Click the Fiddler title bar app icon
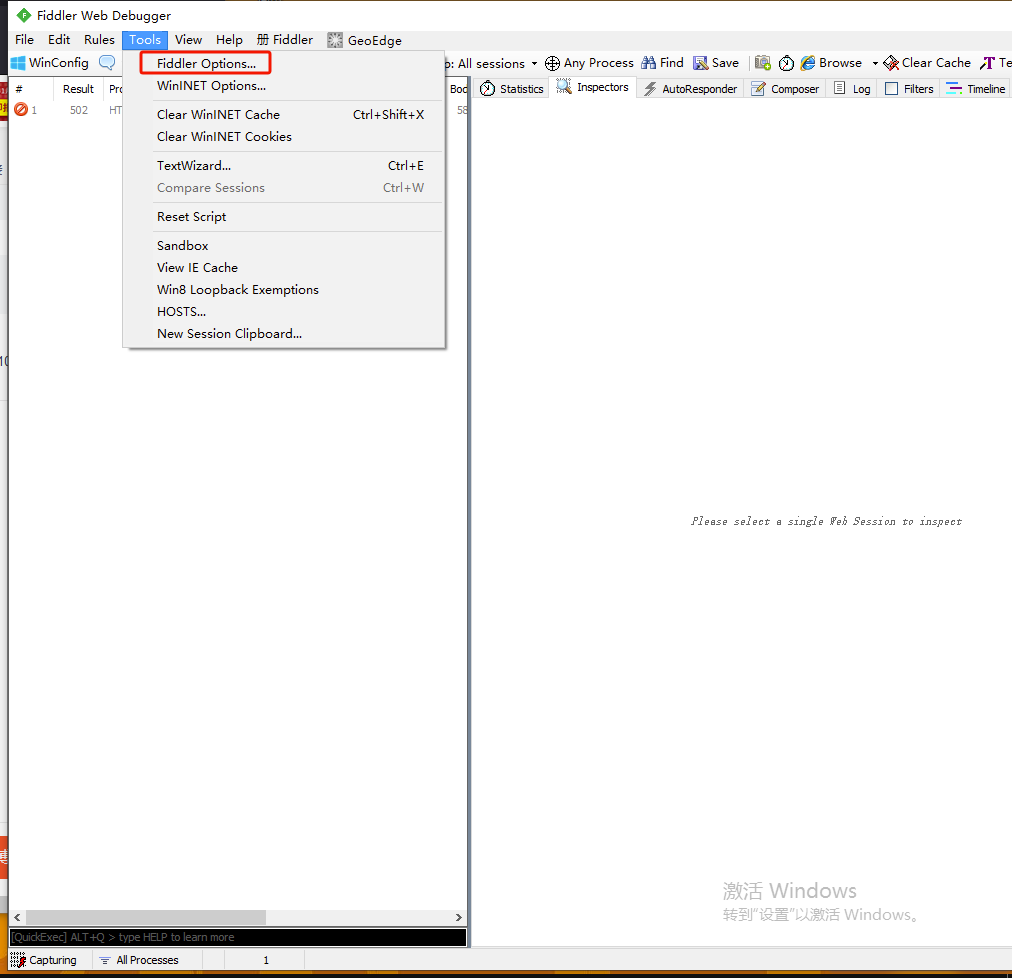The image size is (1012, 978). click(x=24, y=15)
